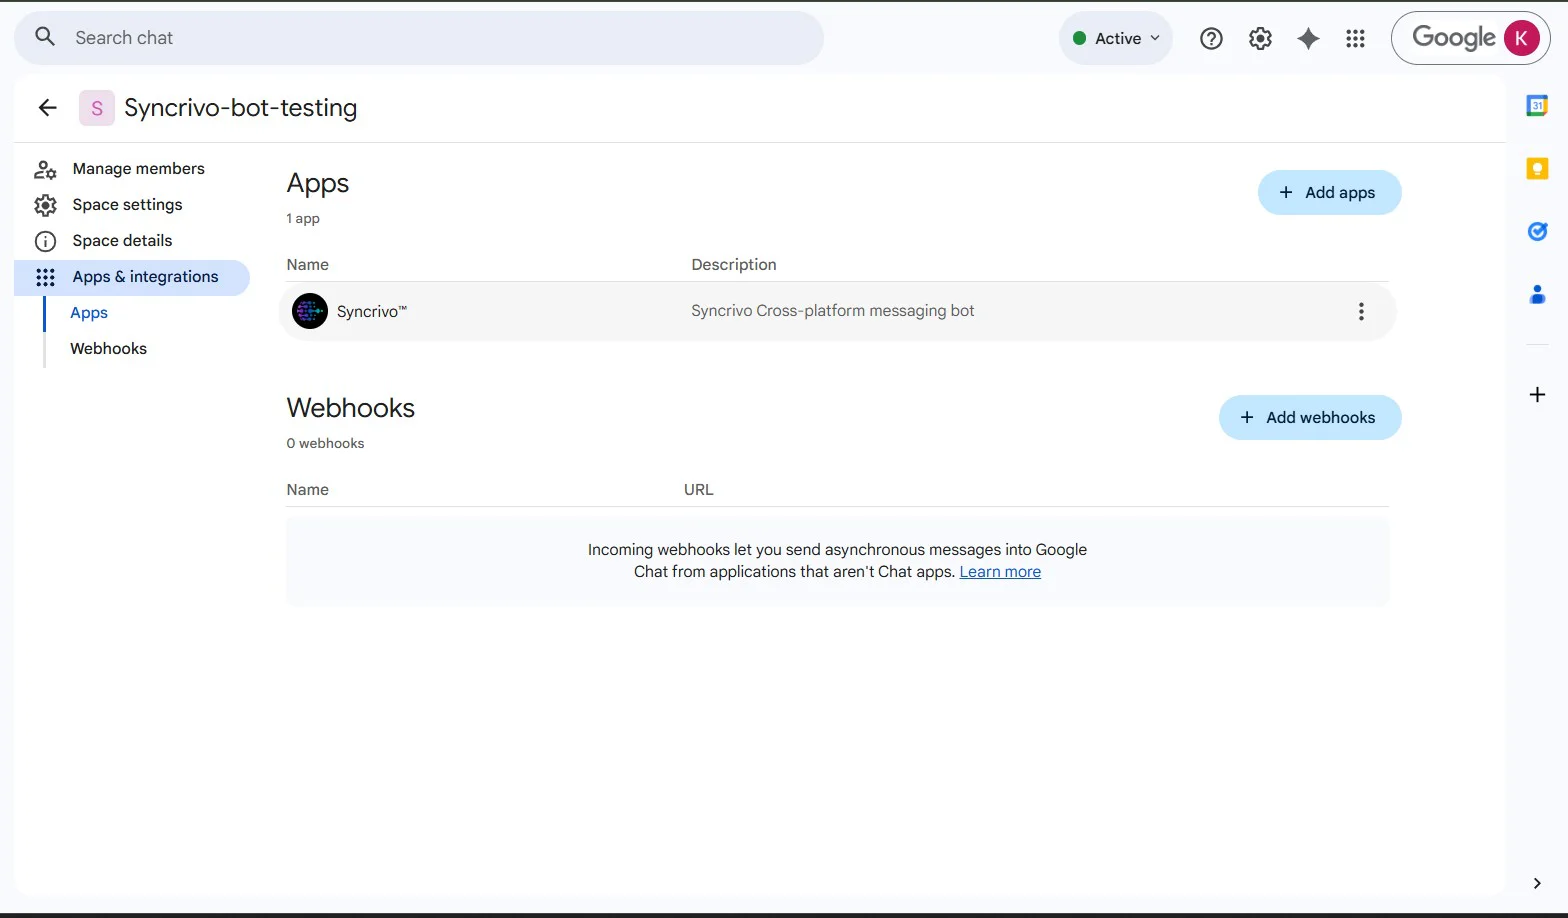Go back using the left arrow

click(x=47, y=107)
